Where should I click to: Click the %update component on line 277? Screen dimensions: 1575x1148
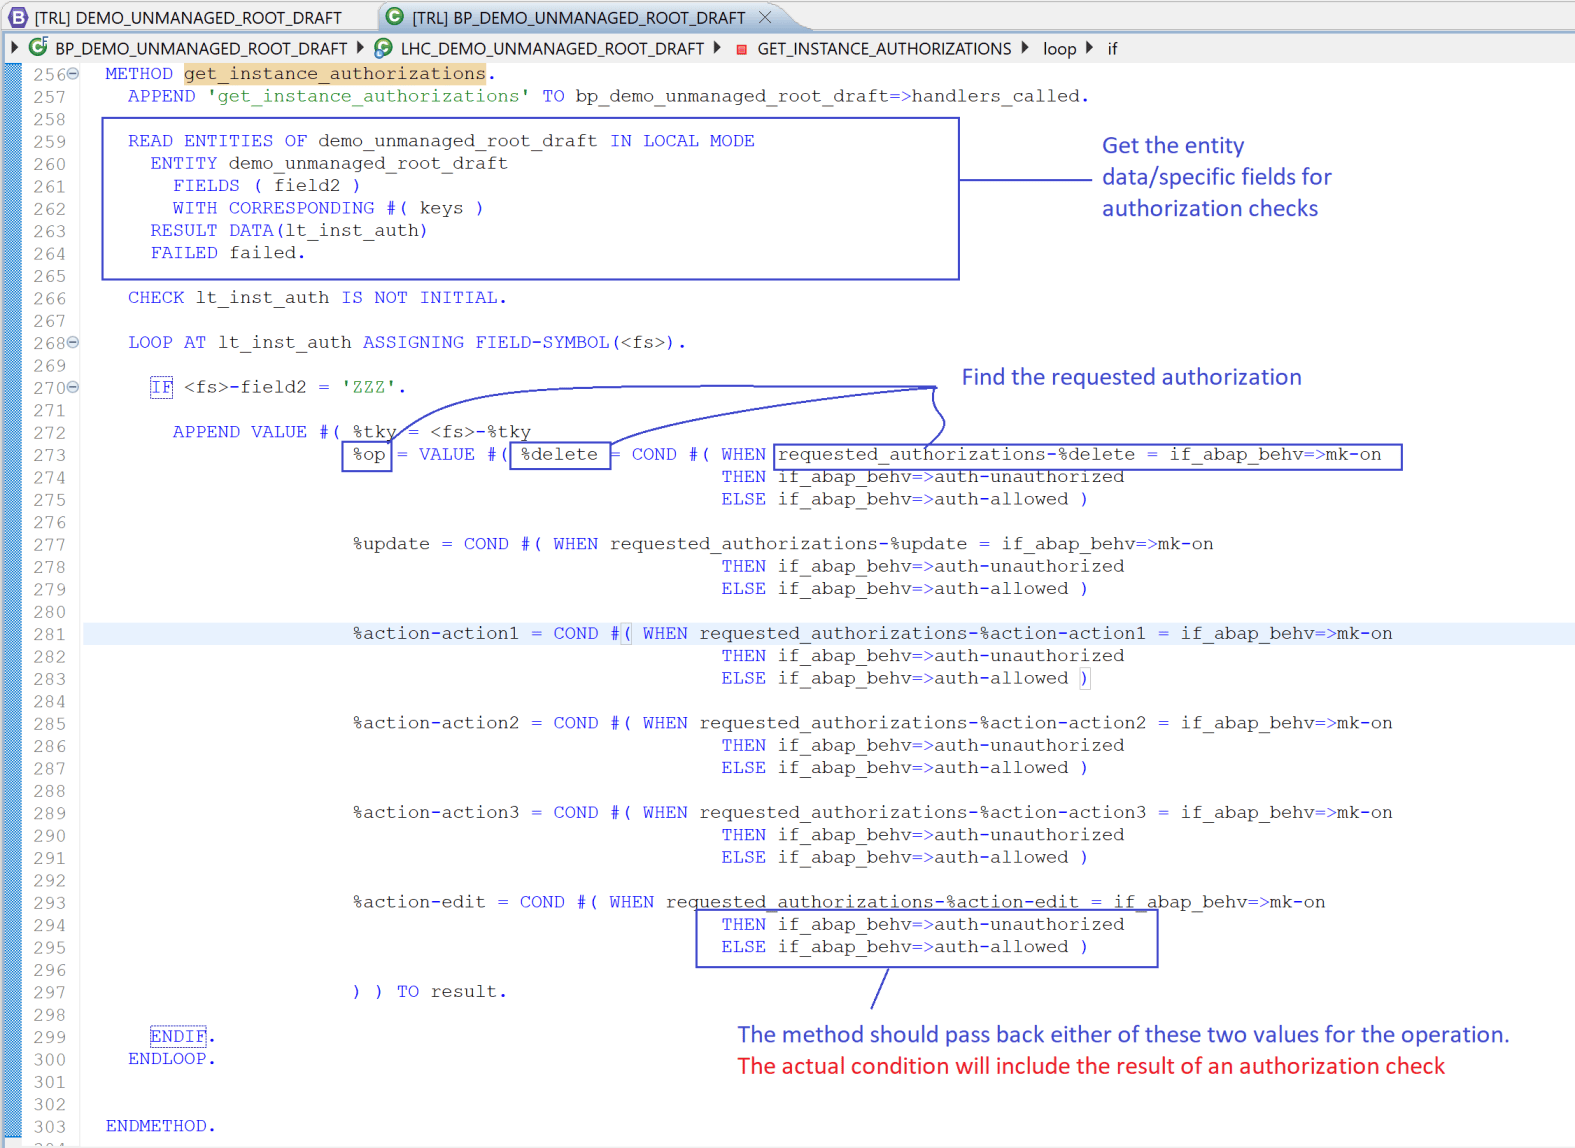pyautogui.click(x=391, y=544)
